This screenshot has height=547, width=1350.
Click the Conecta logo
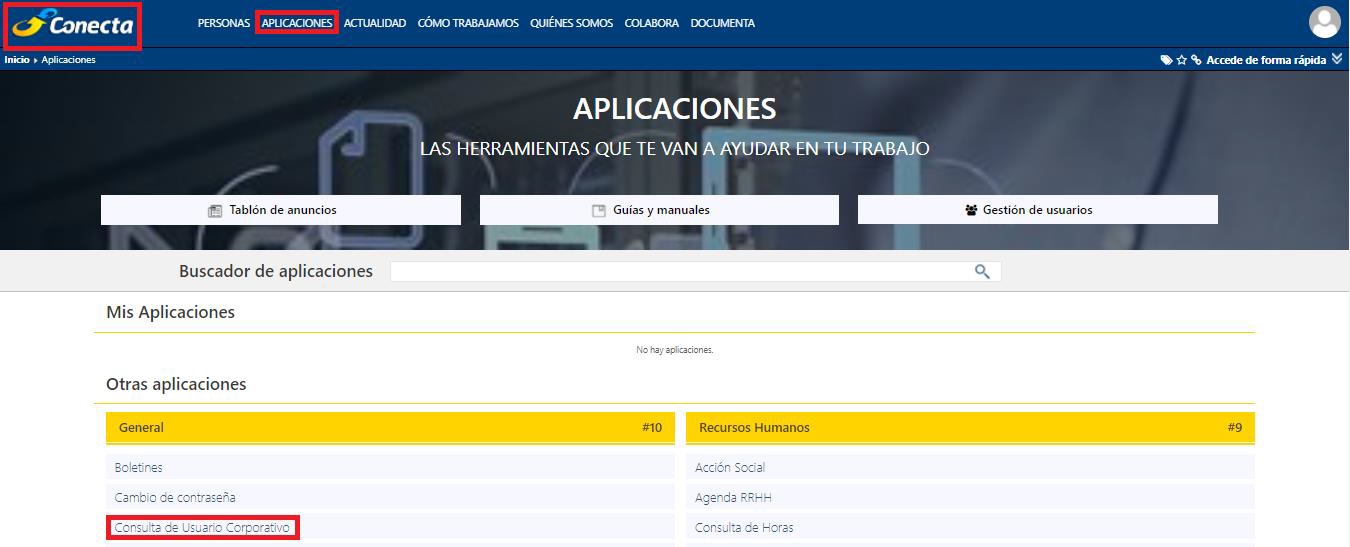[x=72, y=24]
